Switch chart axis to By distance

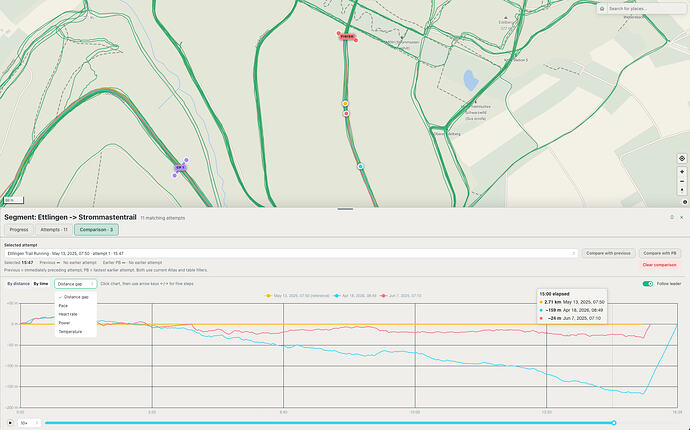coord(18,284)
